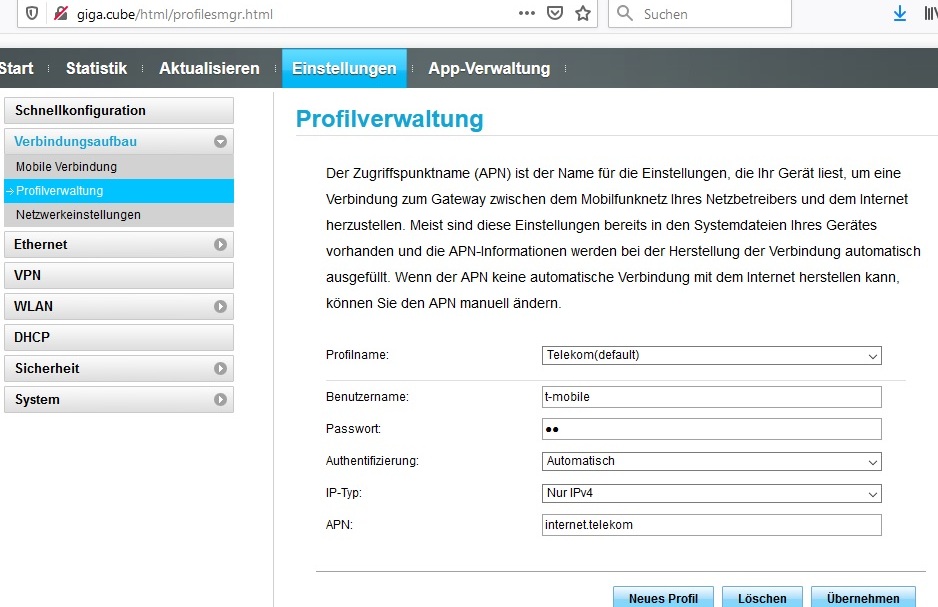Image resolution: width=938 pixels, height=607 pixels.
Task: Expand the WLAN sidebar section
Action: tap(220, 306)
